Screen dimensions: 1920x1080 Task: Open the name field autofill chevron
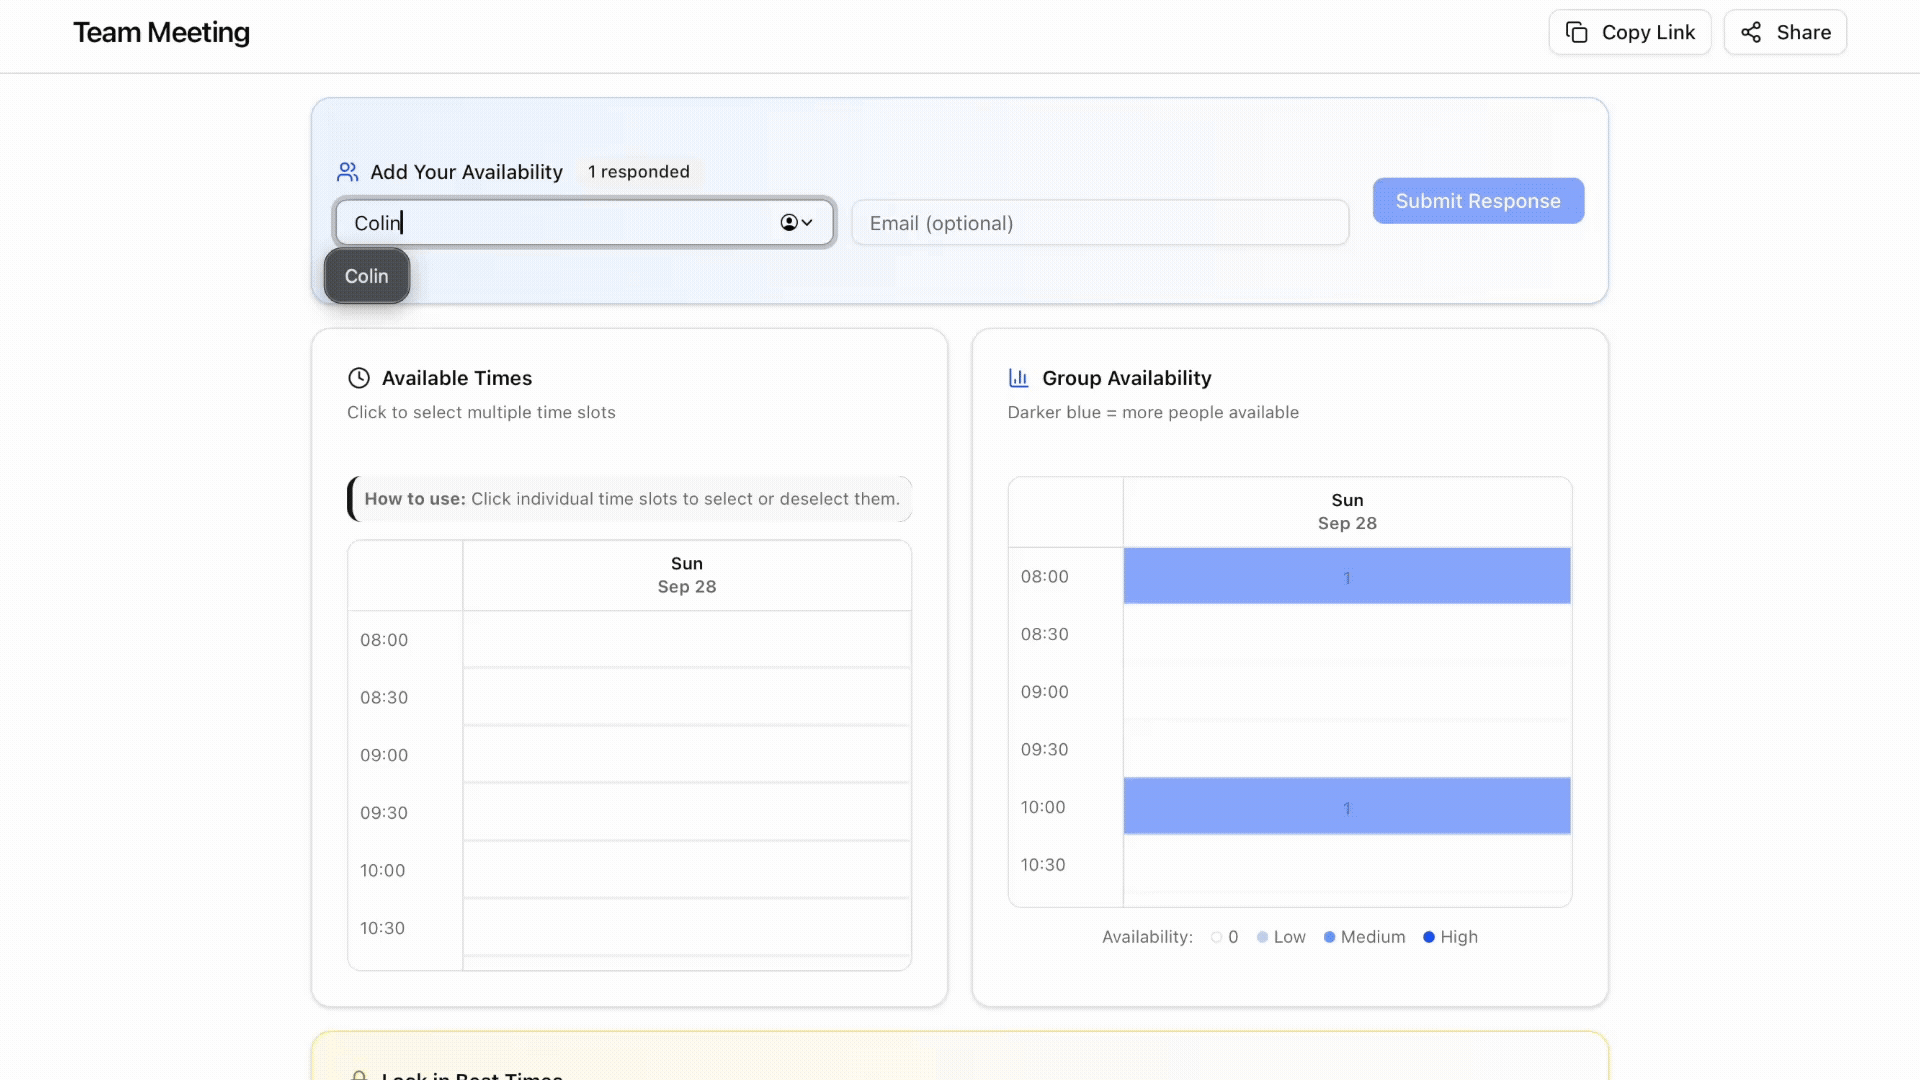(x=807, y=223)
